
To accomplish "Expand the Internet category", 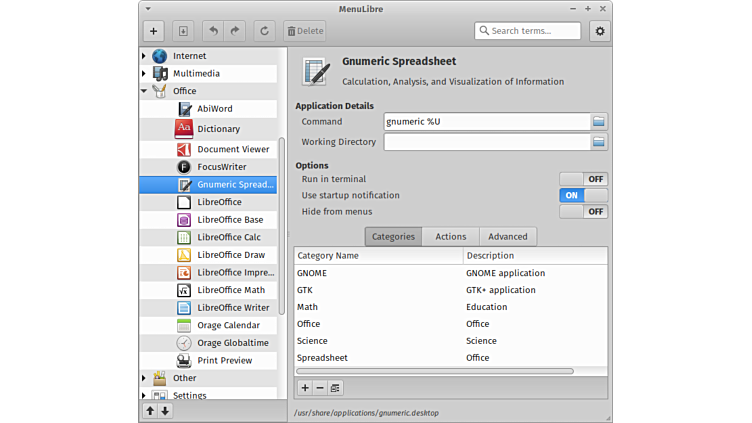I will 144,56.
